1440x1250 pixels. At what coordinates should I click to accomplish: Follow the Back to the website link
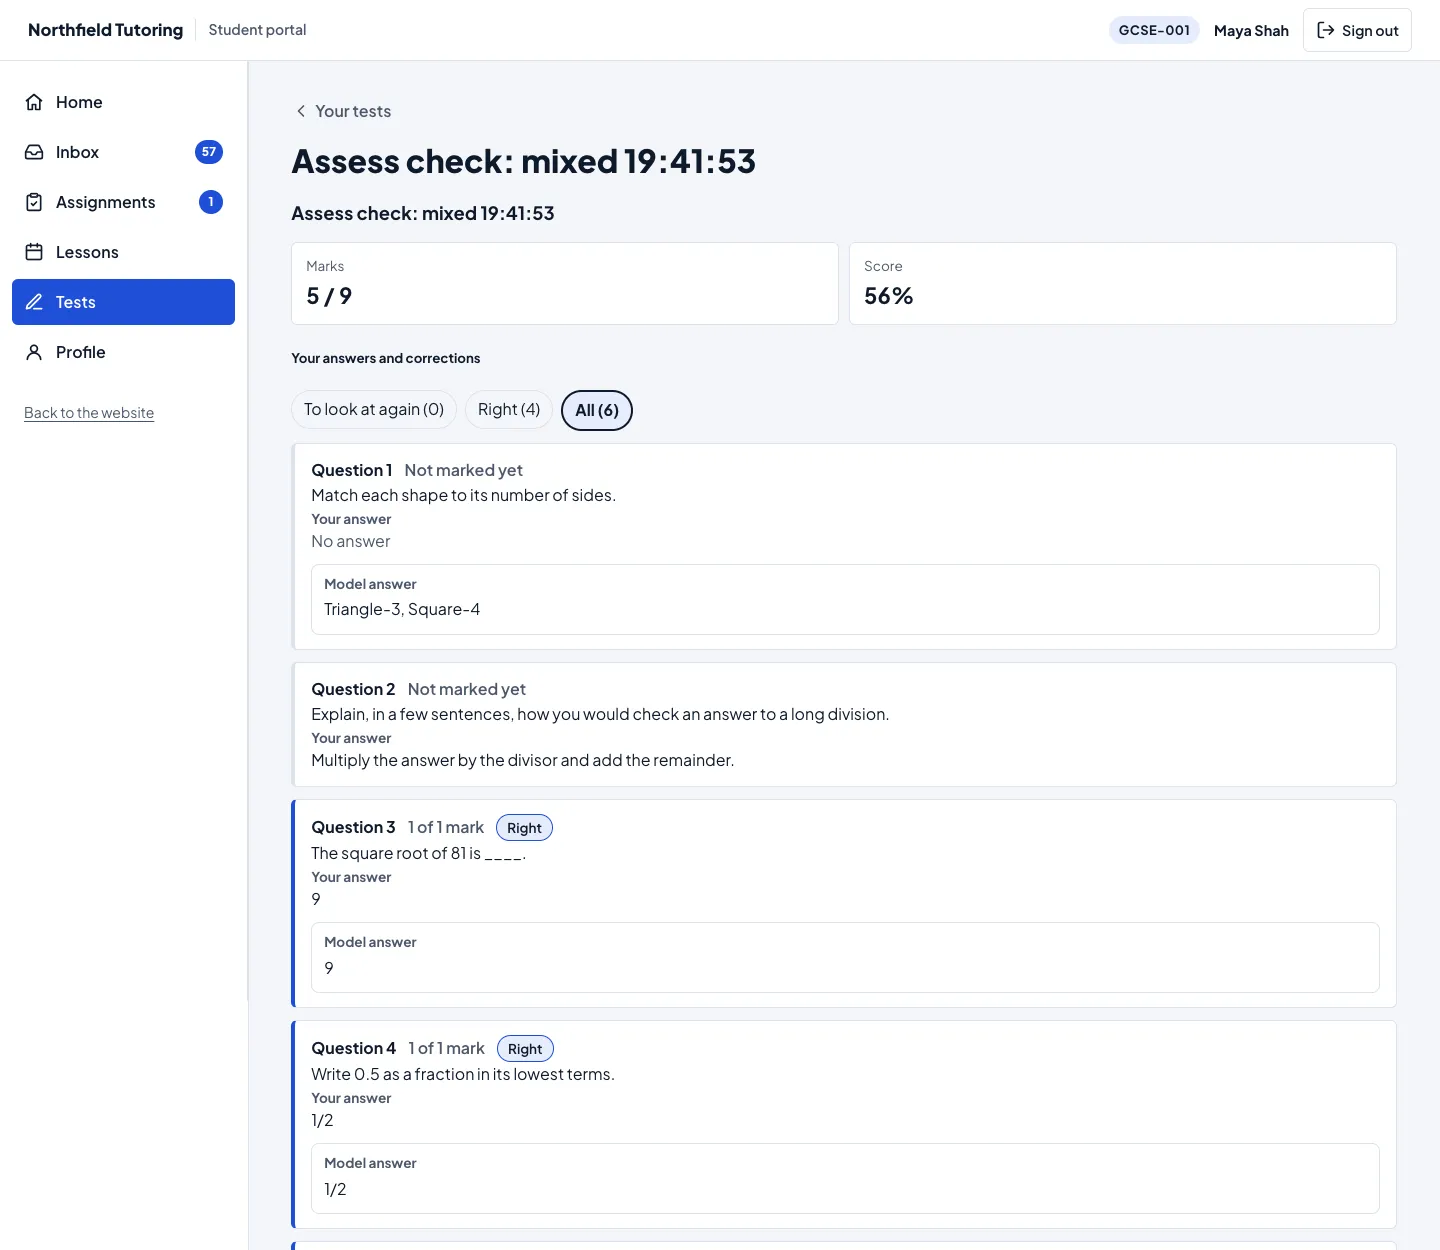(x=89, y=413)
